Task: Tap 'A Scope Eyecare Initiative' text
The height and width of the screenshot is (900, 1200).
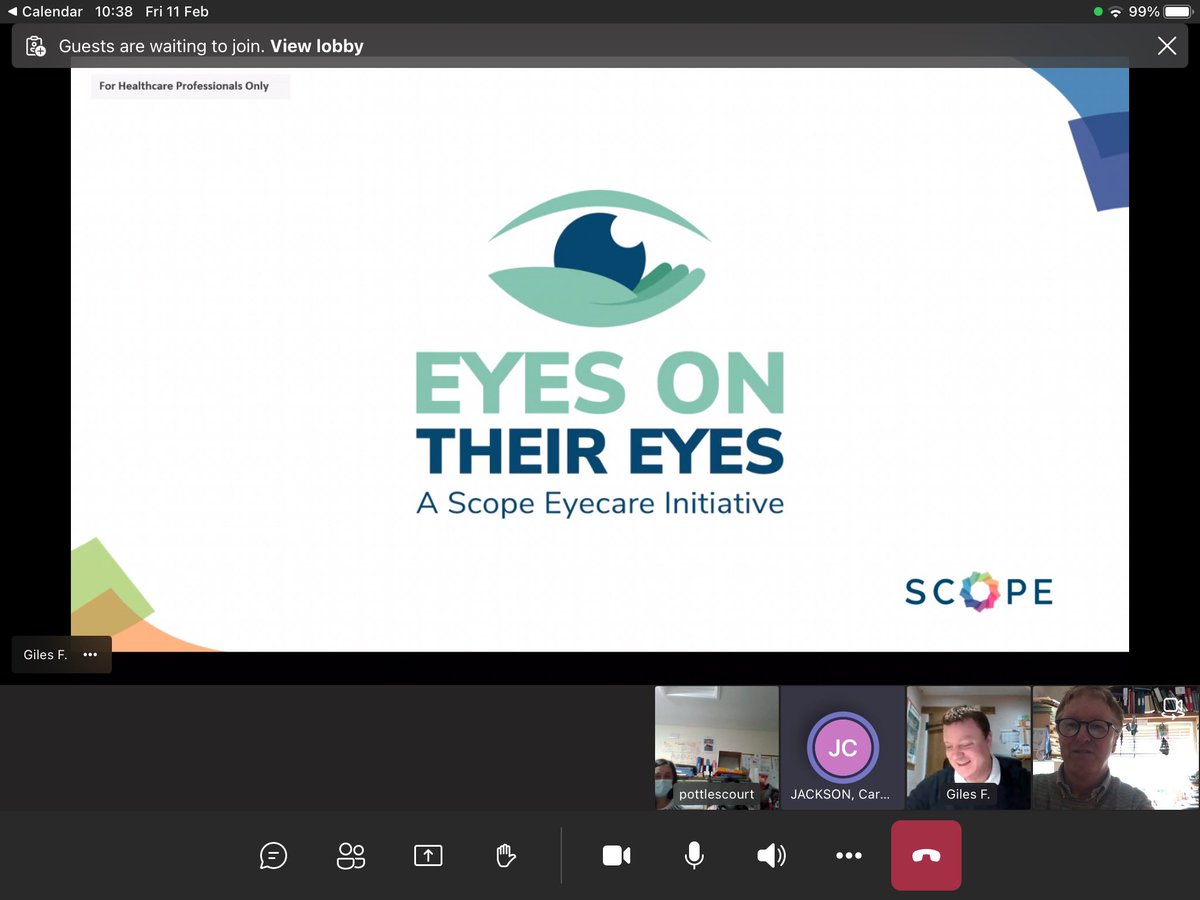Action: tap(600, 502)
